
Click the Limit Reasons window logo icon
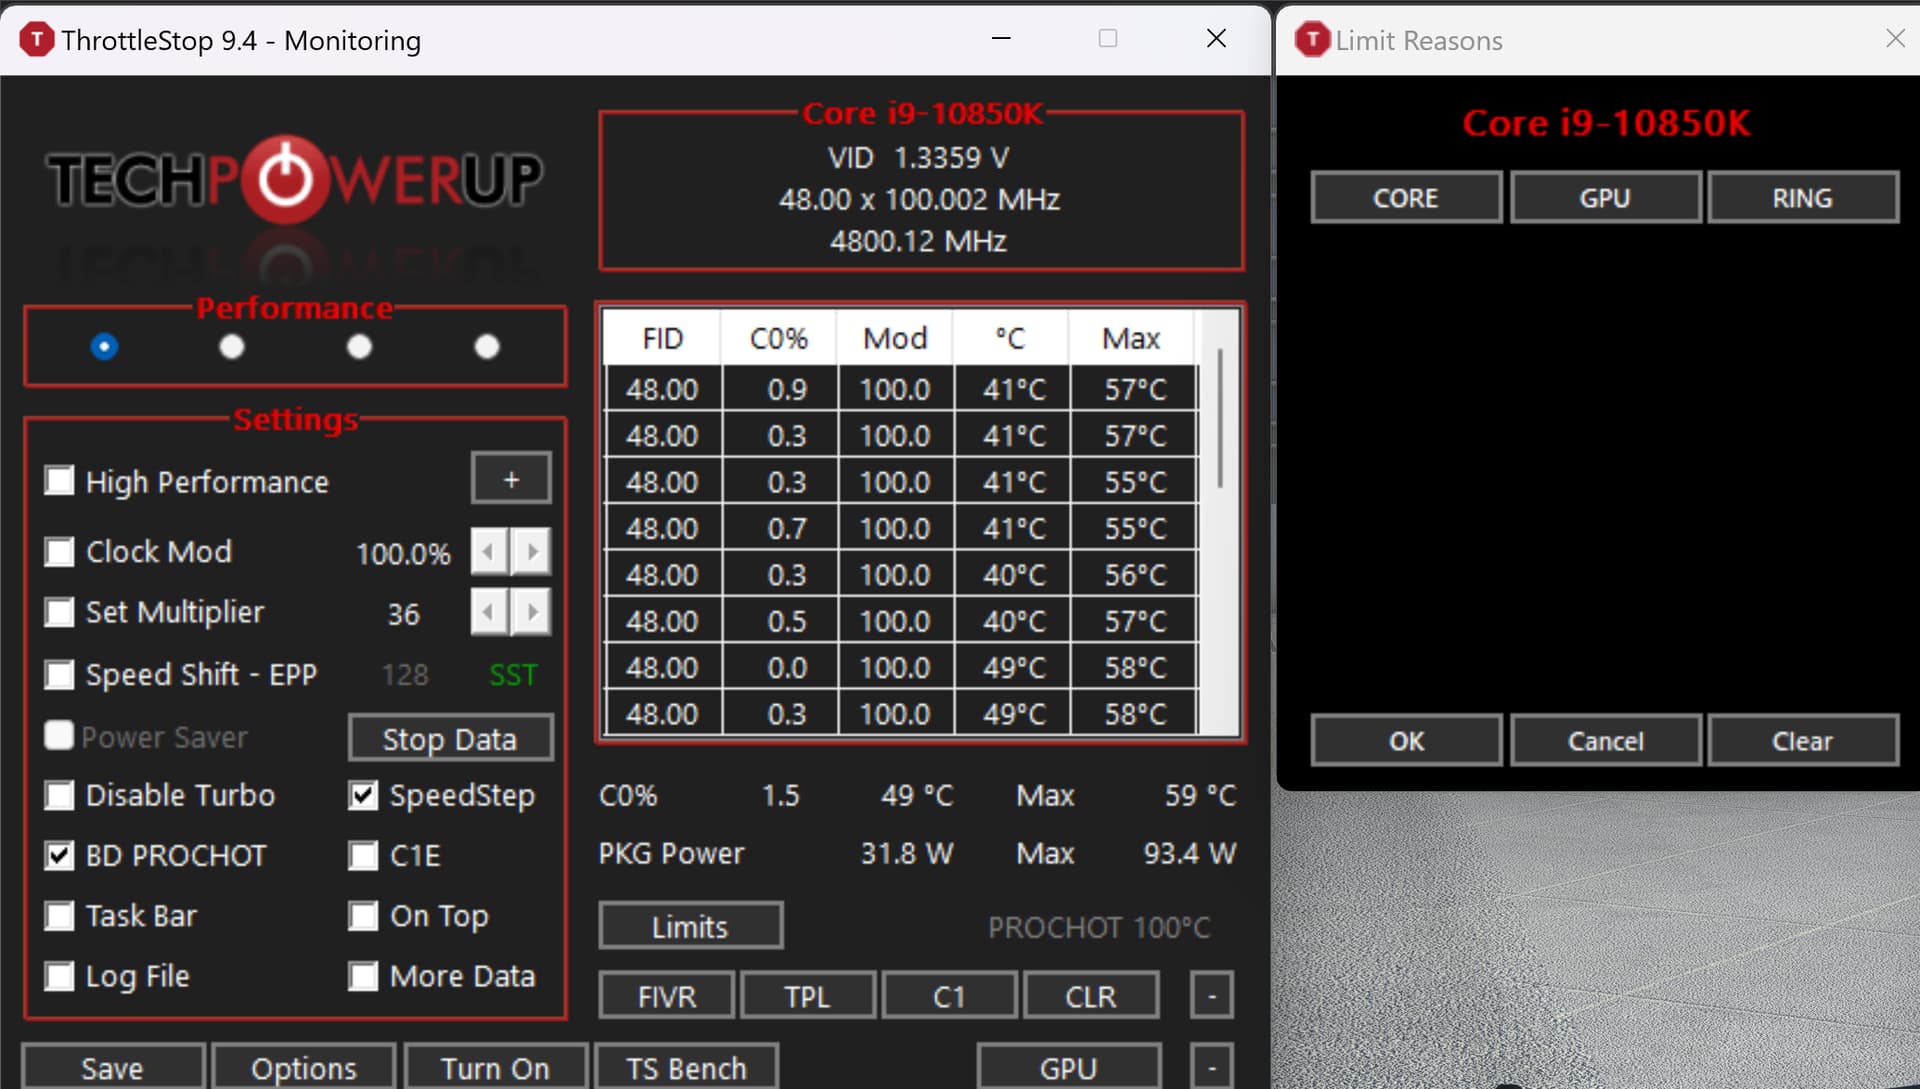point(1312,40)
